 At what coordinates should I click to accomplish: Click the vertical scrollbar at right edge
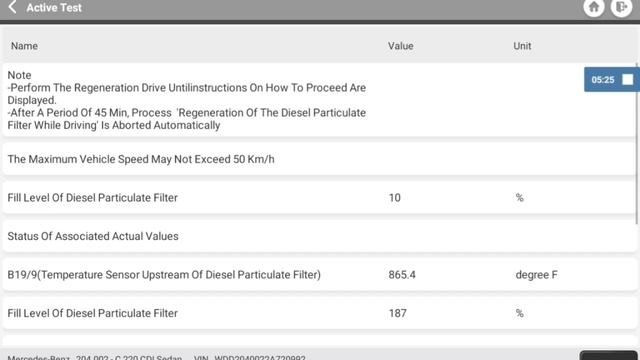click(637, 143)
